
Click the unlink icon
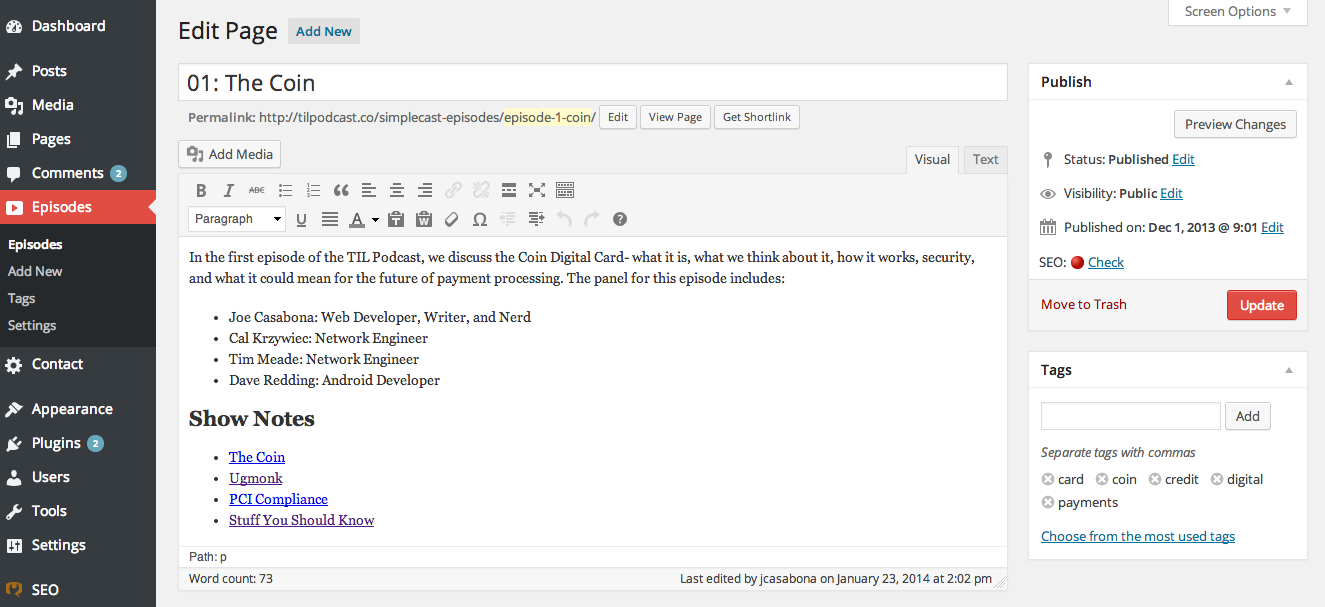pos(481,190)
